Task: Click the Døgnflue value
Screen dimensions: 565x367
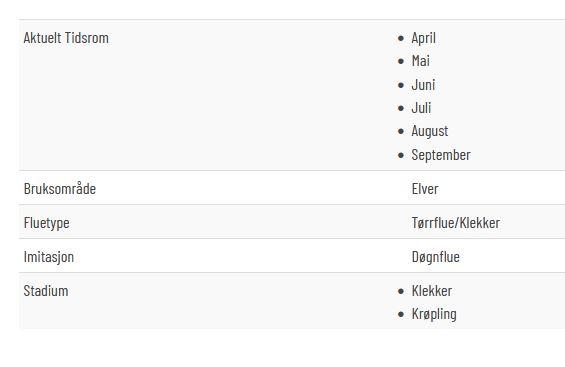Action: [436, 257]
